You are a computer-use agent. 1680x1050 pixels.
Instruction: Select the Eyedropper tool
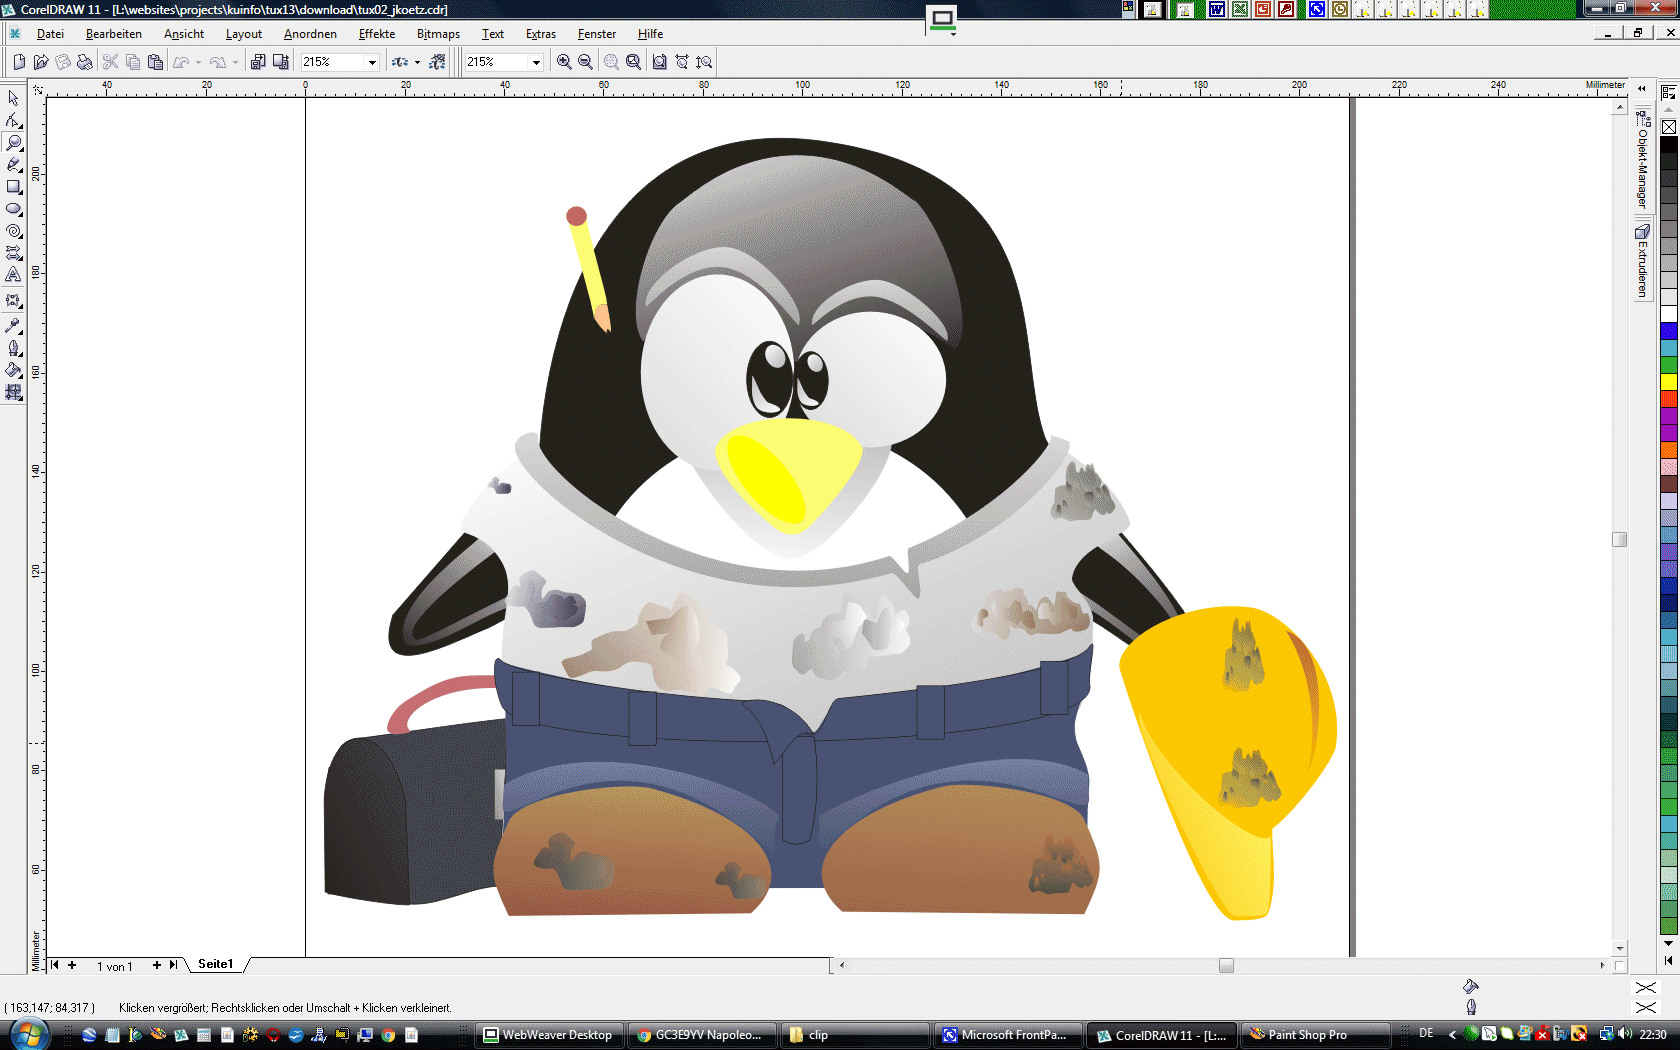13,325
